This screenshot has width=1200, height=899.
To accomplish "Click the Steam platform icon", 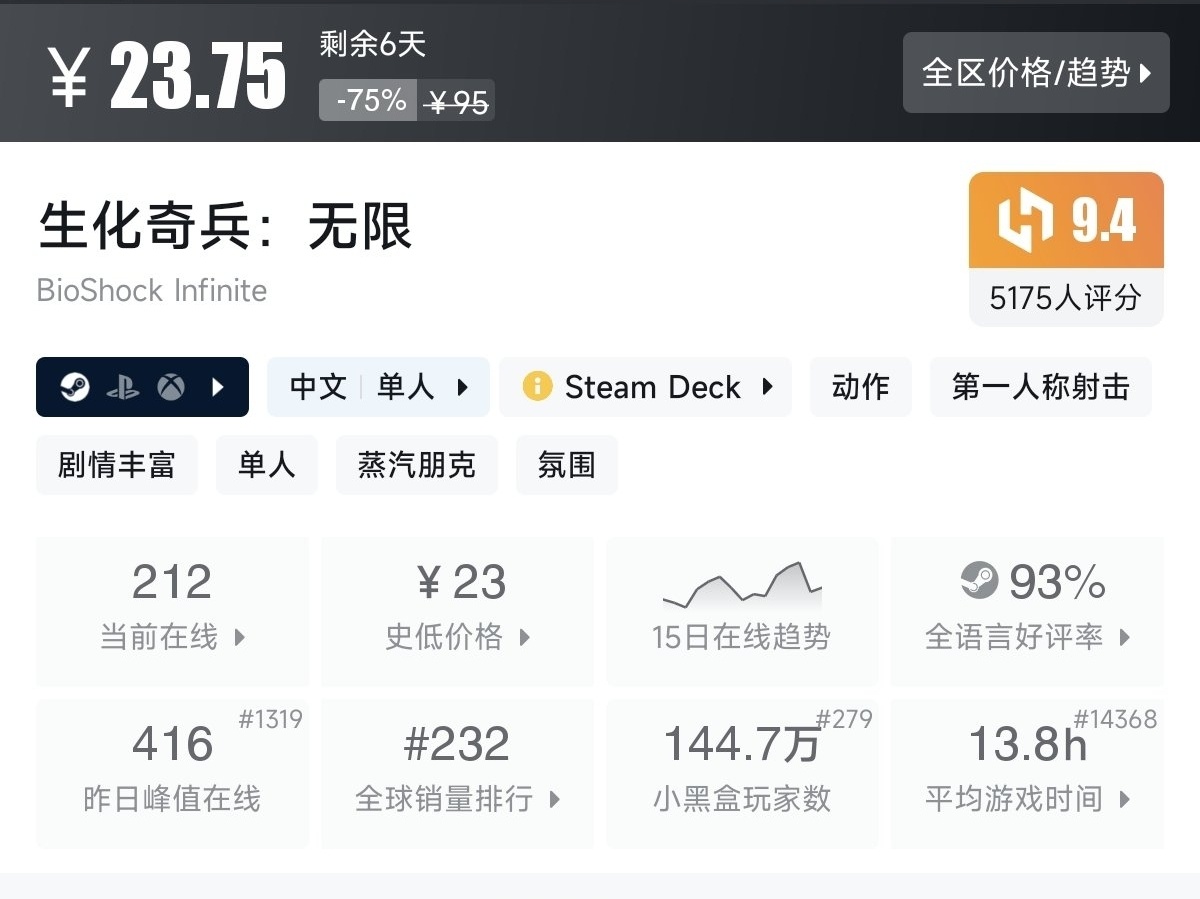I will (x=75, y=387).
